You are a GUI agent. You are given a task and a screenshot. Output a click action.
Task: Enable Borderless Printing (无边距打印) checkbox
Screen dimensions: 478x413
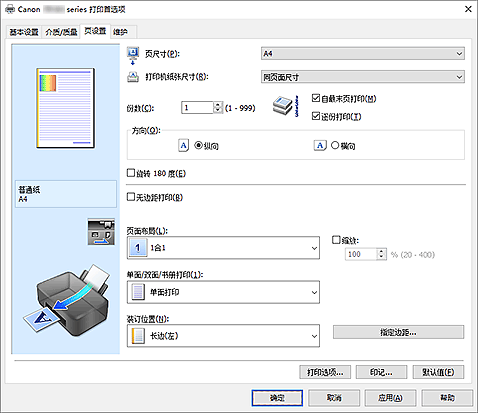[x=131, y=197]
